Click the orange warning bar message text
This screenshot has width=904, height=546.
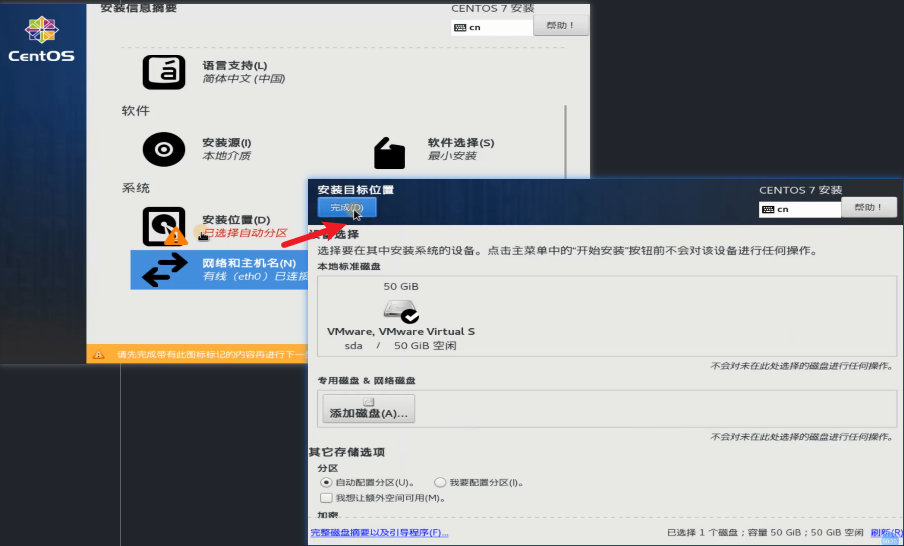click(x=212, y=355)
